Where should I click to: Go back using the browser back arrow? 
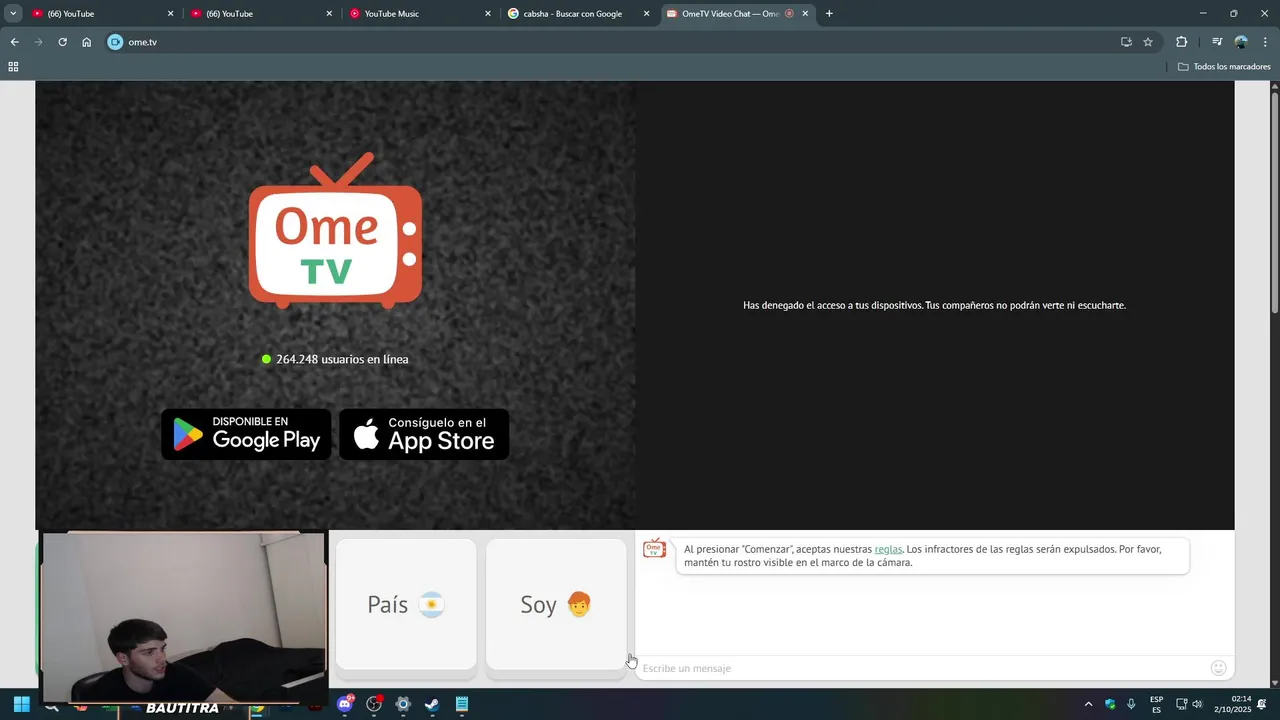coord(14,42)
